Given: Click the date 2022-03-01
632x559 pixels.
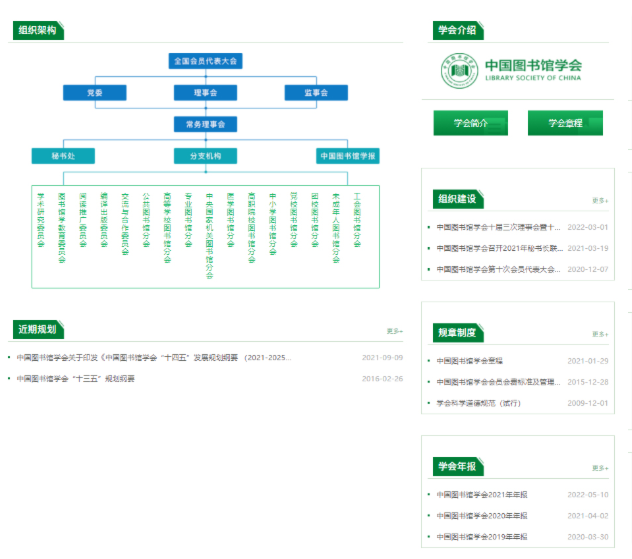Looking at the screenshot, I should click(x=588, y=227).
